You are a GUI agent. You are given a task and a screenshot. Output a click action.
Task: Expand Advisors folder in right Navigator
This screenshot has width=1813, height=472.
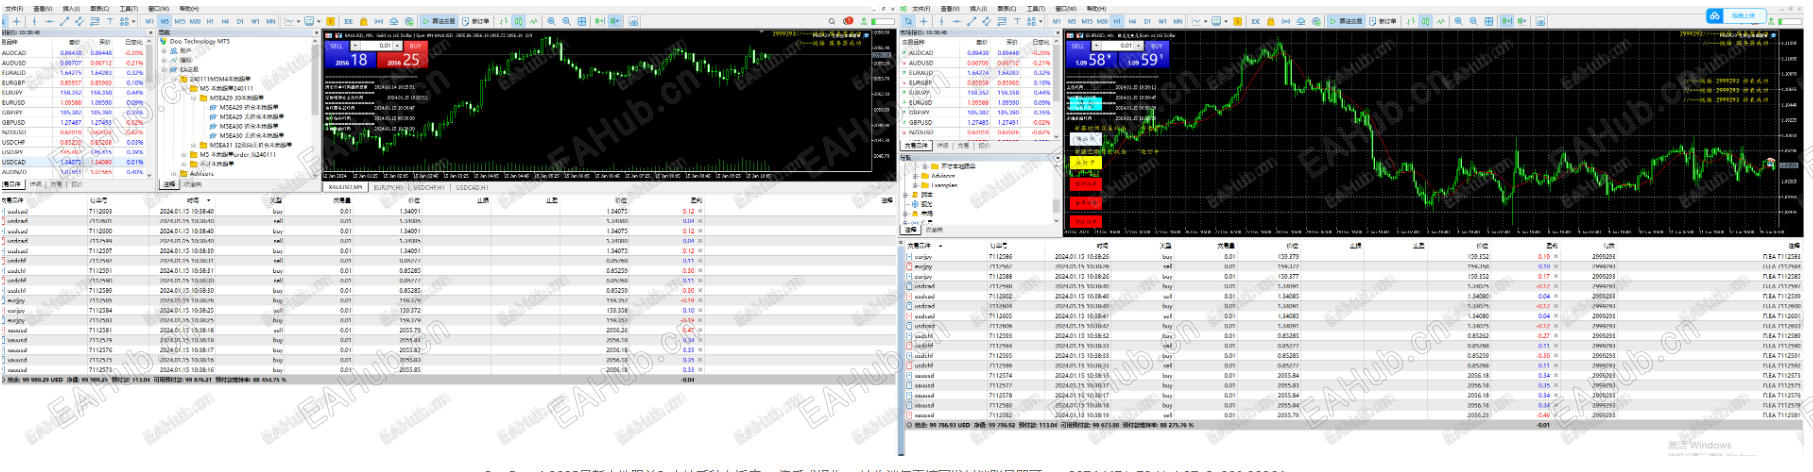click(915, 176)
